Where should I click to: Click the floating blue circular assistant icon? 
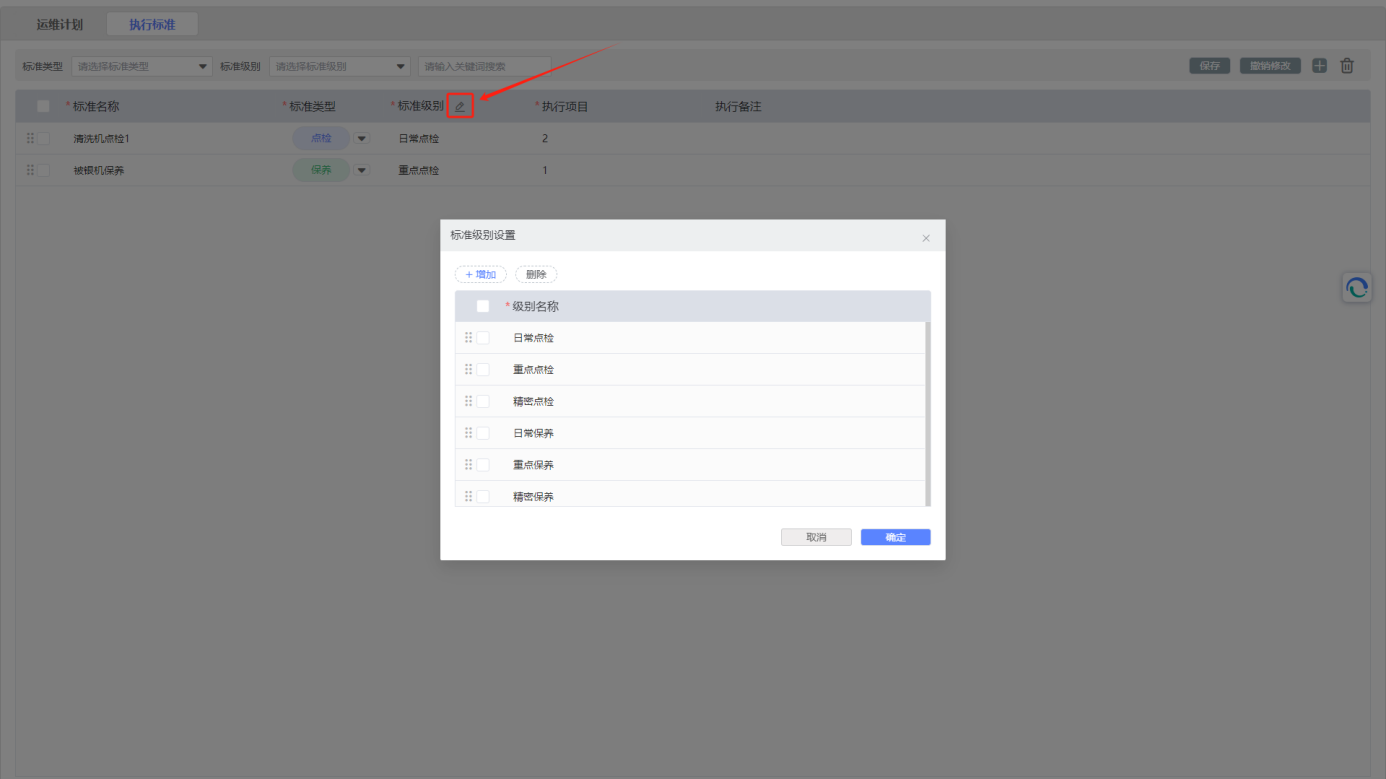(x=1356, y=288)
